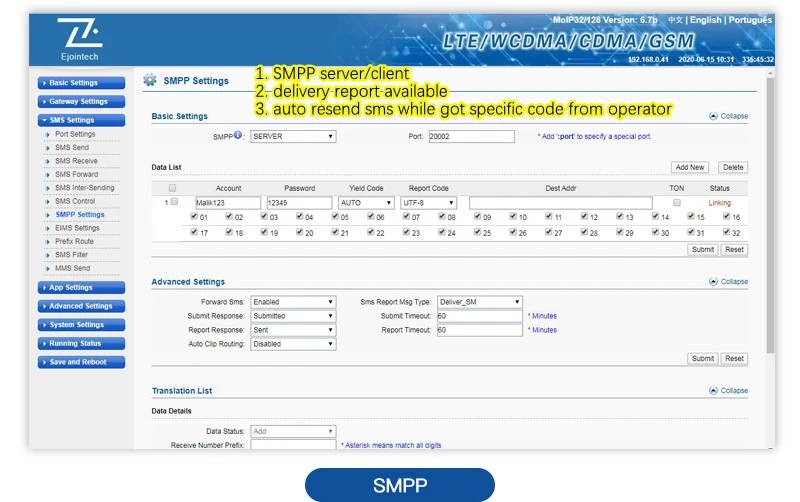Click the SMPP info icon
Image resolution: width=800 pixels, height=502 pixels.
238,135
